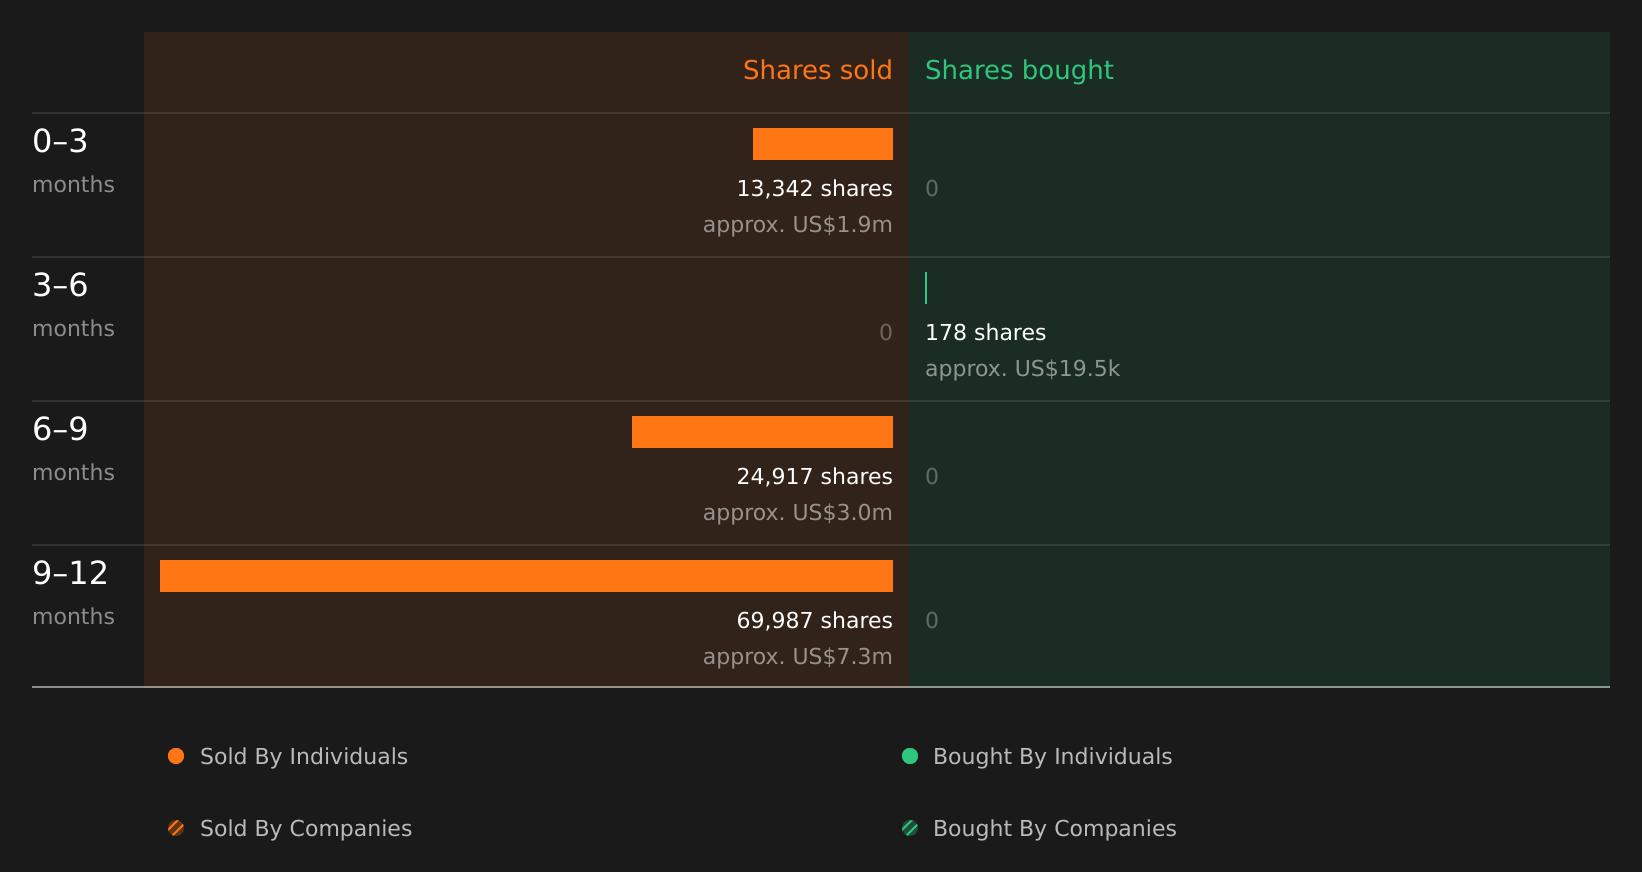Click the Shares bought column header

click(1019, 70)
